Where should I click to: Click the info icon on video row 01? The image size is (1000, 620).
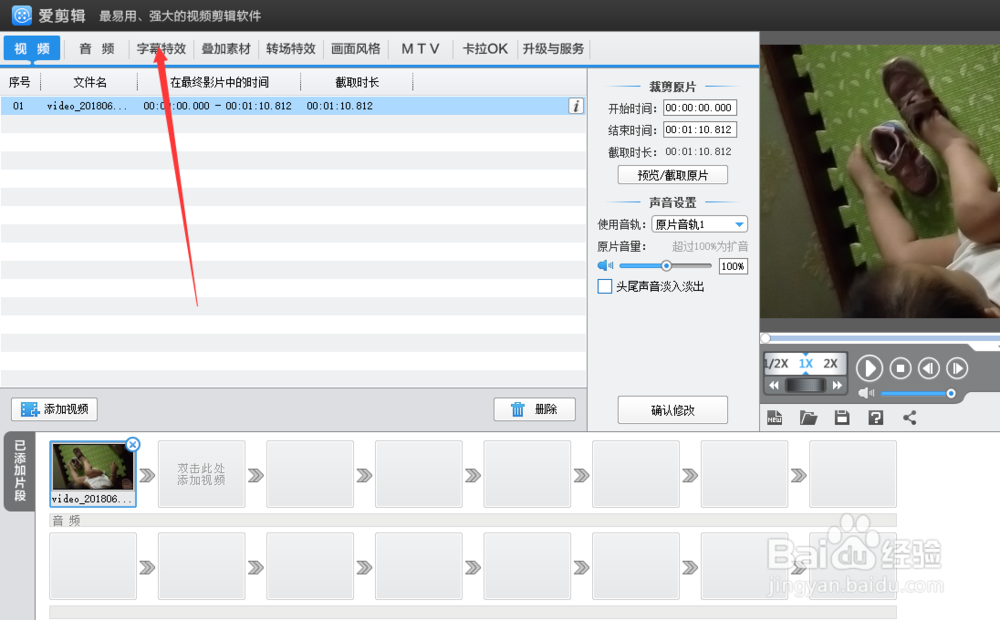(x=576, y=106)
